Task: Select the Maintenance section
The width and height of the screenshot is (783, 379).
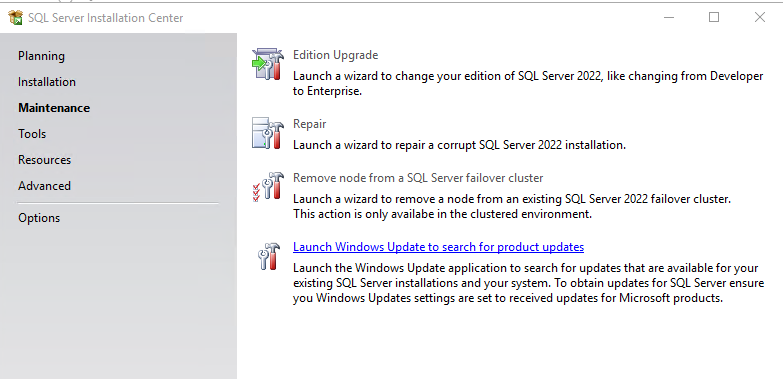Action: click(54, 108)
